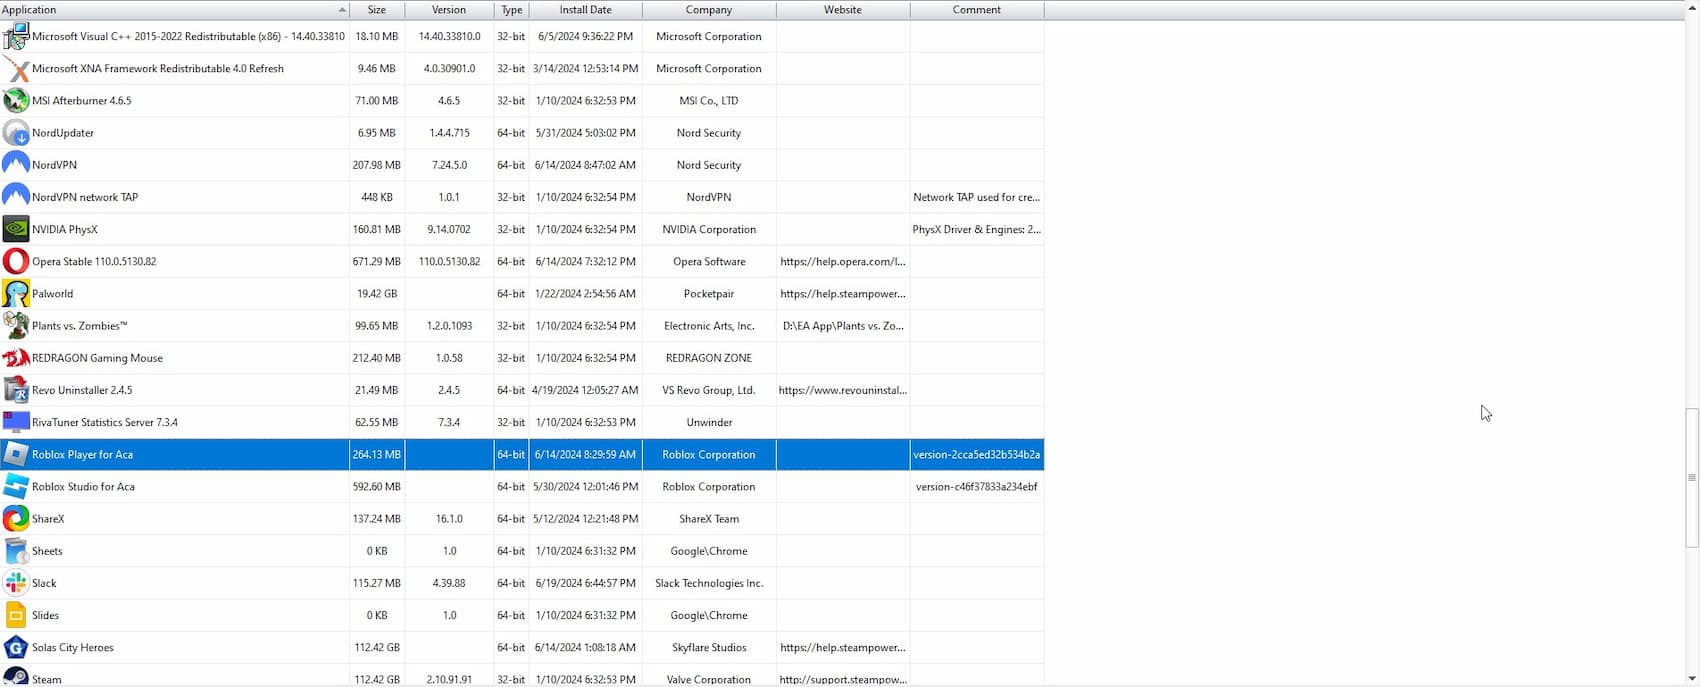Screen dimensions: 1700x687
Task: Click 'Palworld' application name
Action: pos(52,294)
